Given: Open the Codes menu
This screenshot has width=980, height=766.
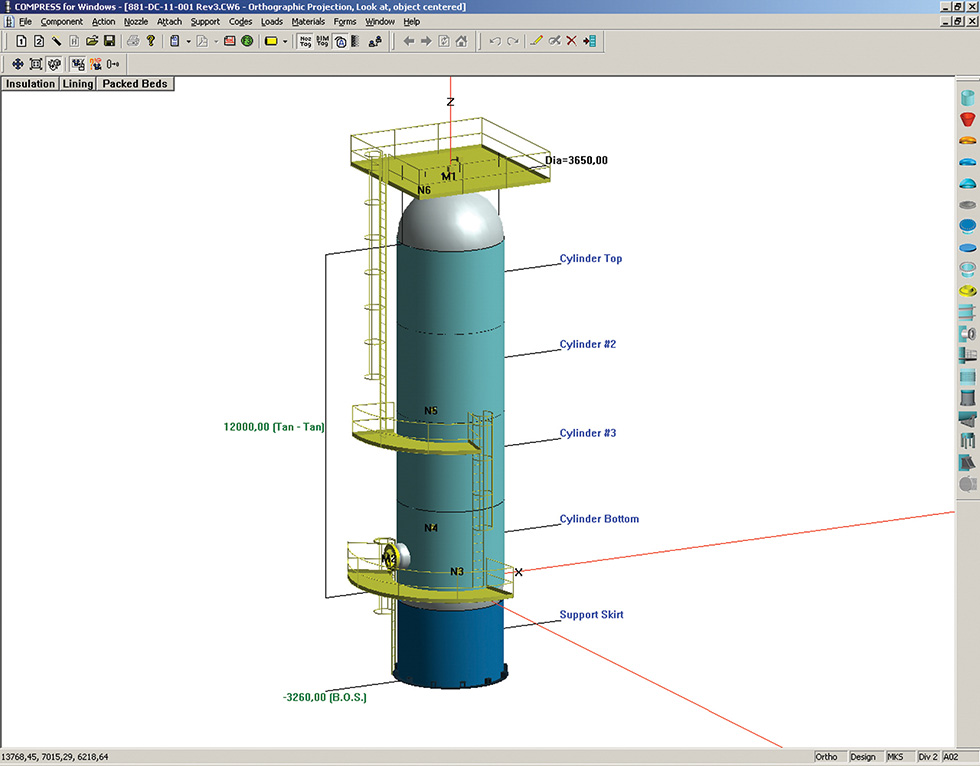Looking at the screenshot, I should [240, 21].
